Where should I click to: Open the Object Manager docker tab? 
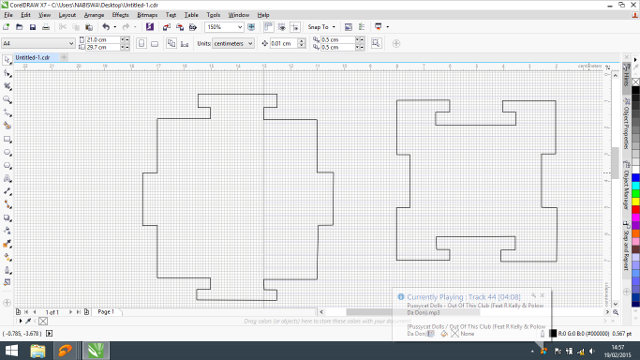[x=626, y=185]
